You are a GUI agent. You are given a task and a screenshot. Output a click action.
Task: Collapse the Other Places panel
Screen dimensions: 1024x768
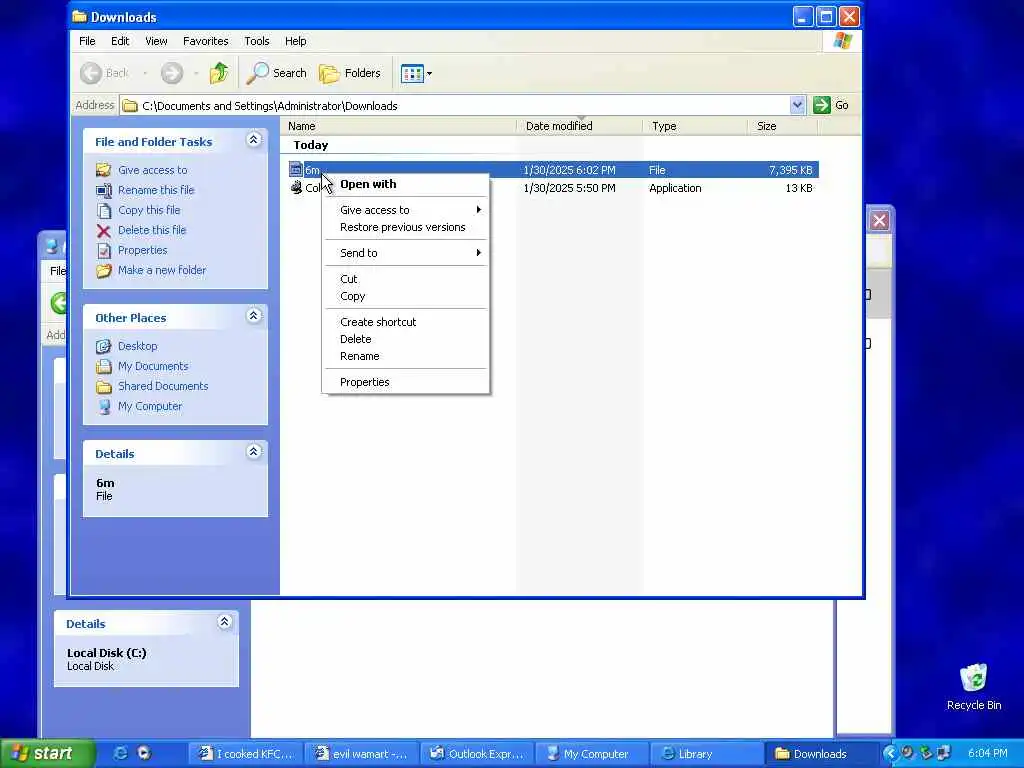click(x=253, y=316)
